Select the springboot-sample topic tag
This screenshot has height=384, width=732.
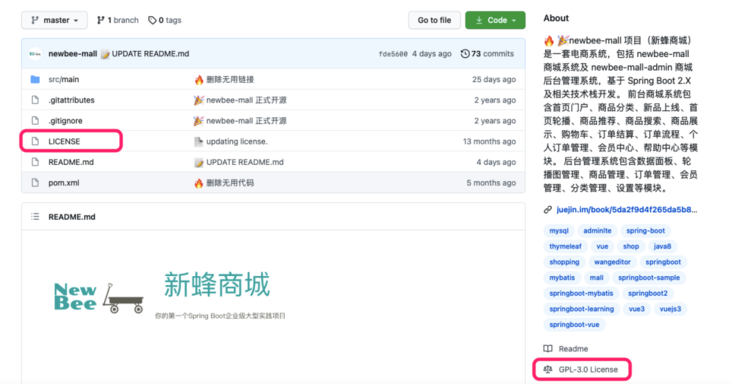coord(649,278)
